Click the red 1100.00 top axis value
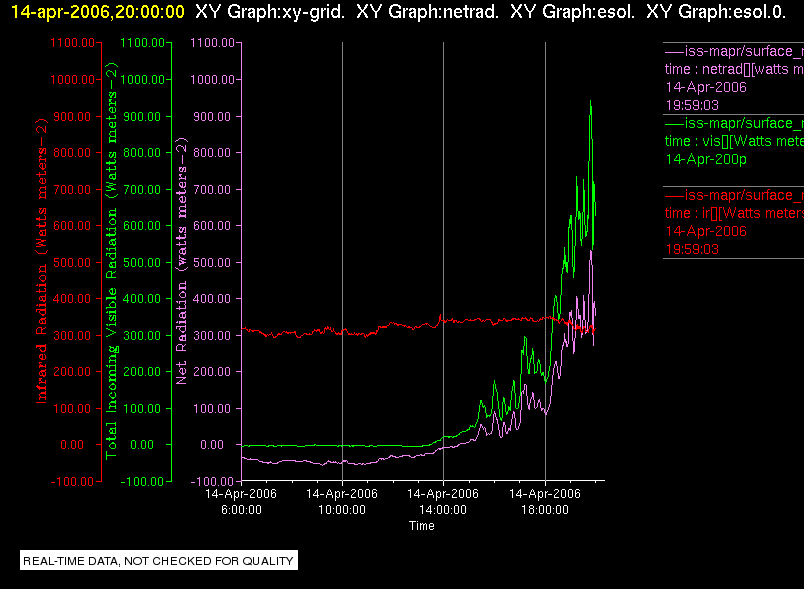 72,43
